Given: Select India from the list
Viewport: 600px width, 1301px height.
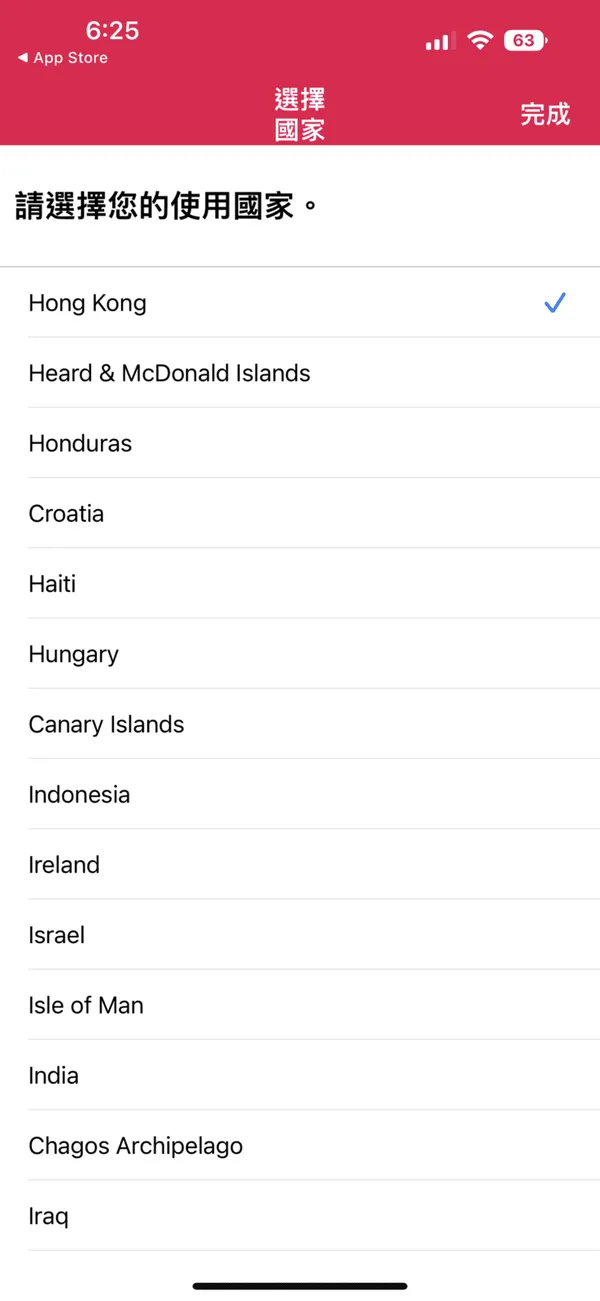Looking at the screenshot, I should pyautogui.click(x=300, y=1075).
